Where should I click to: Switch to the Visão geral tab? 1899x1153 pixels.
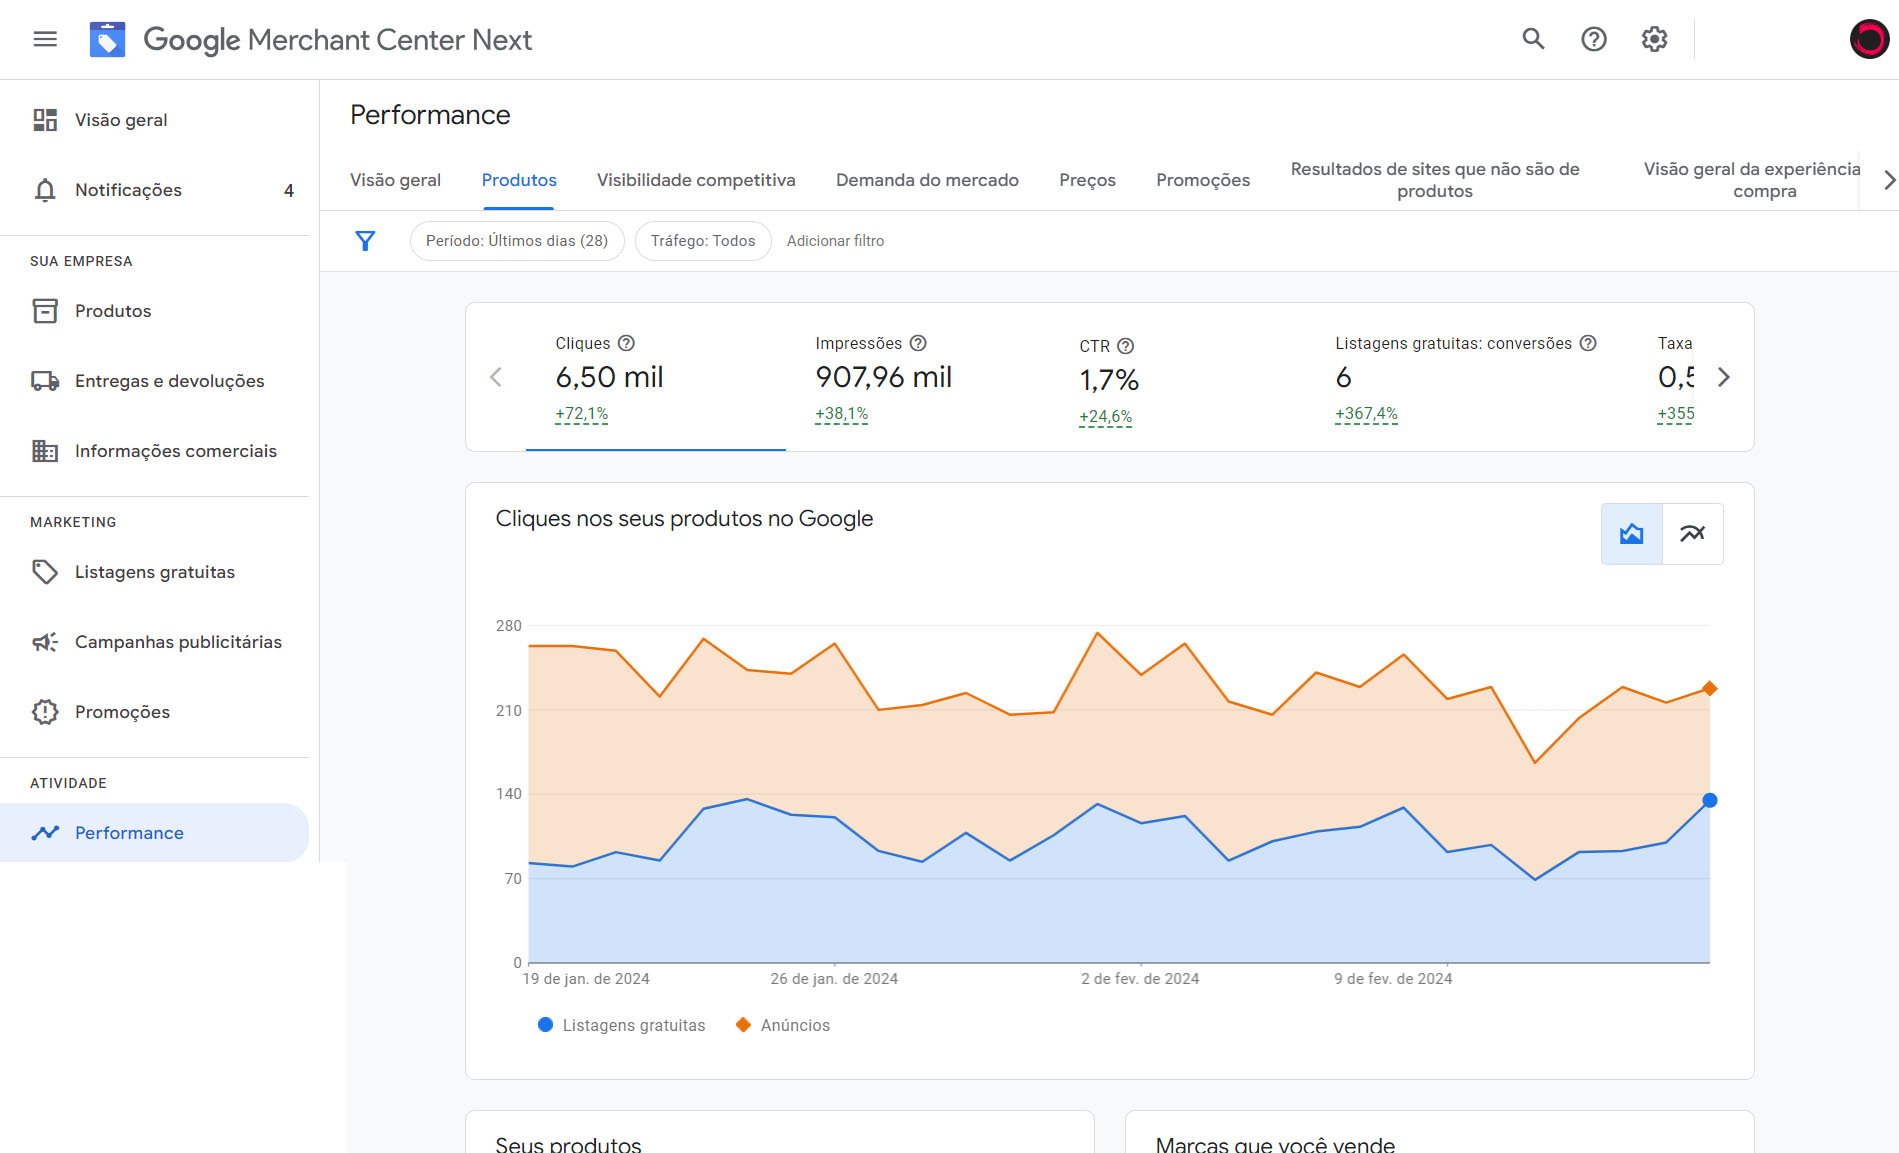tap(395, 180)
